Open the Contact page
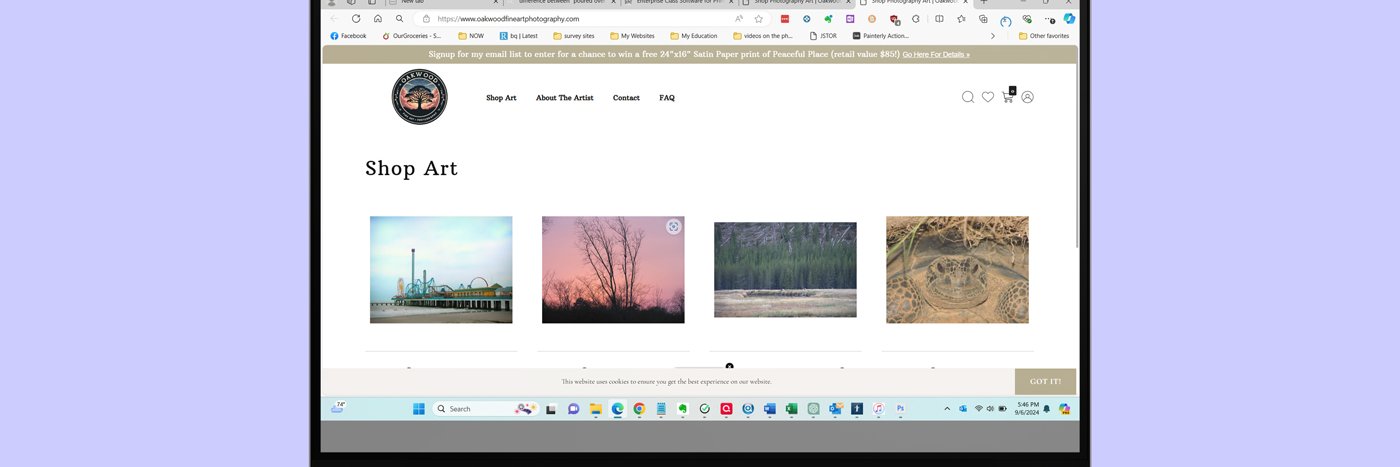Image resolution: width=1400 pixels, height=467 pixels. point(626,98)
